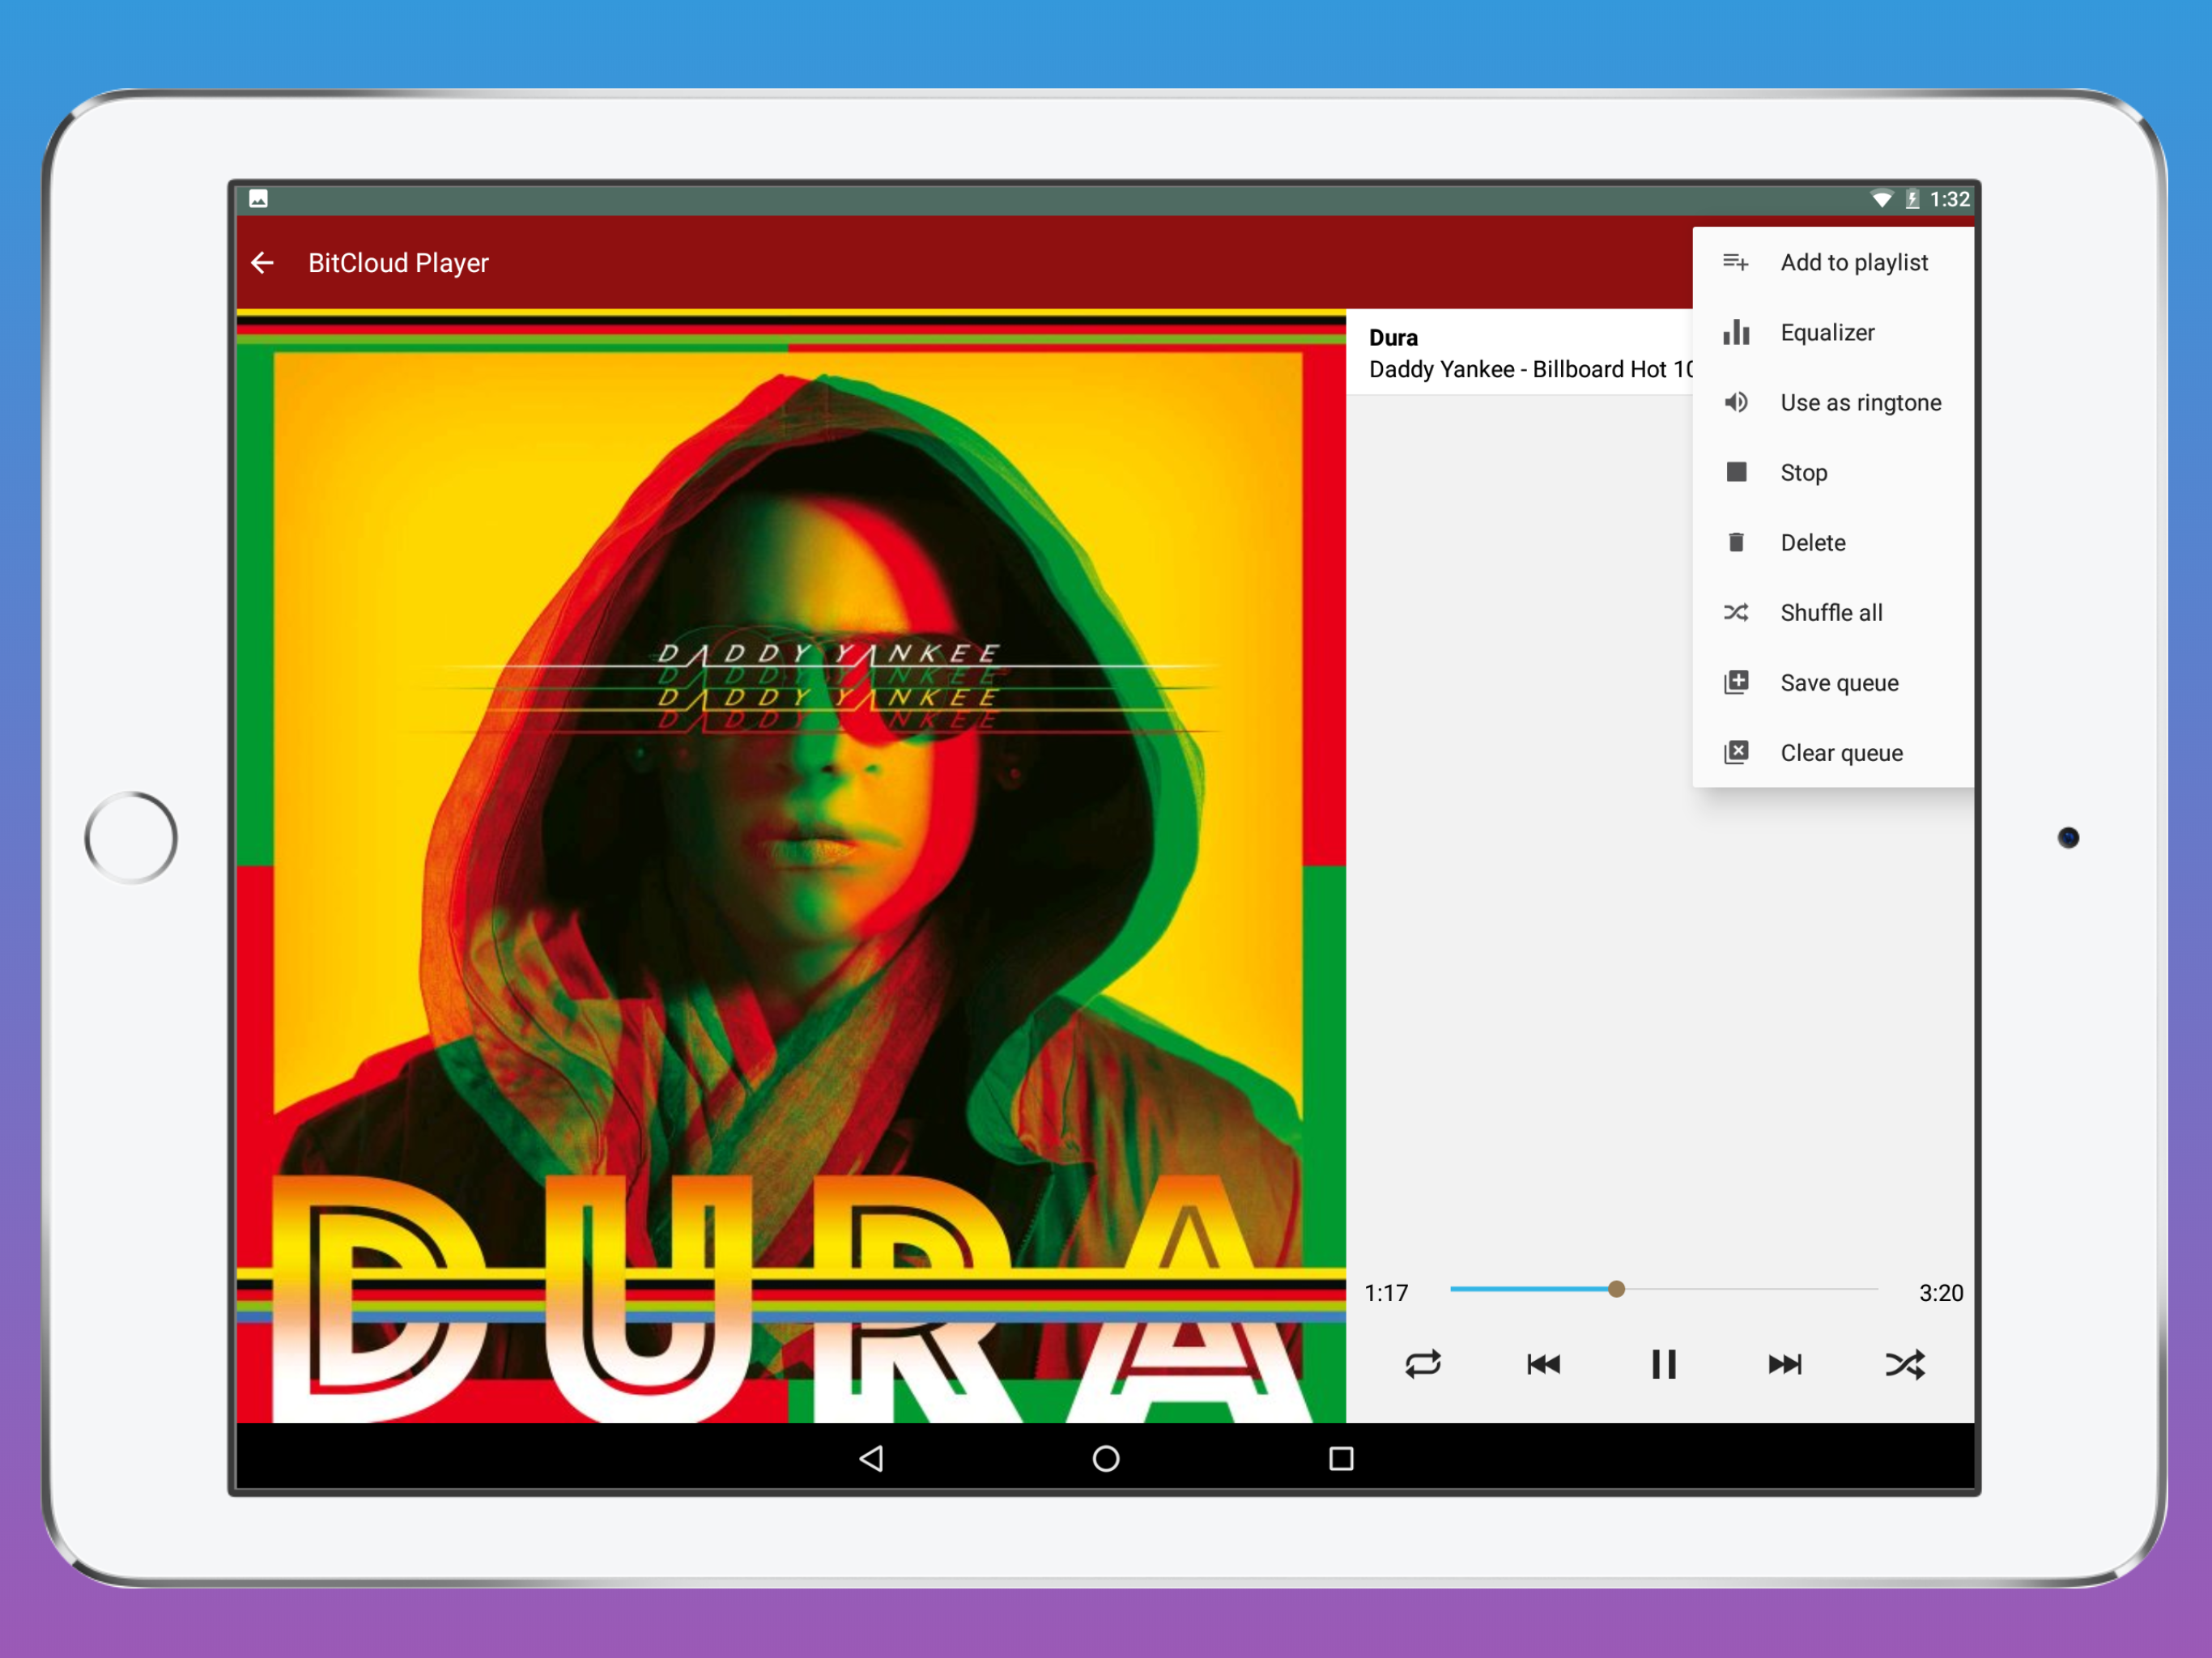Screen dimensions: 2212x1658
Task: Open the recent apps square button
Action: pyautogui.click(x=1341, y=1458)
